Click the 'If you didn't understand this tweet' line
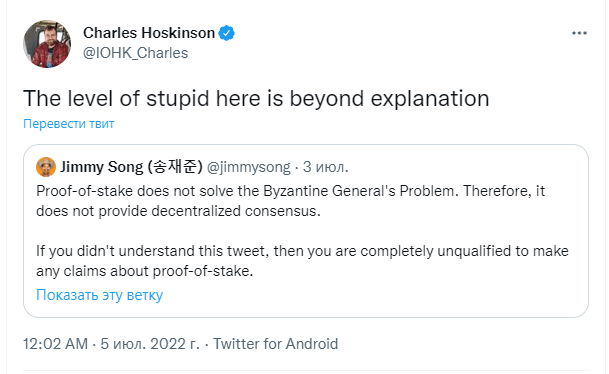 pyautogui.click(x=302, y=251)
